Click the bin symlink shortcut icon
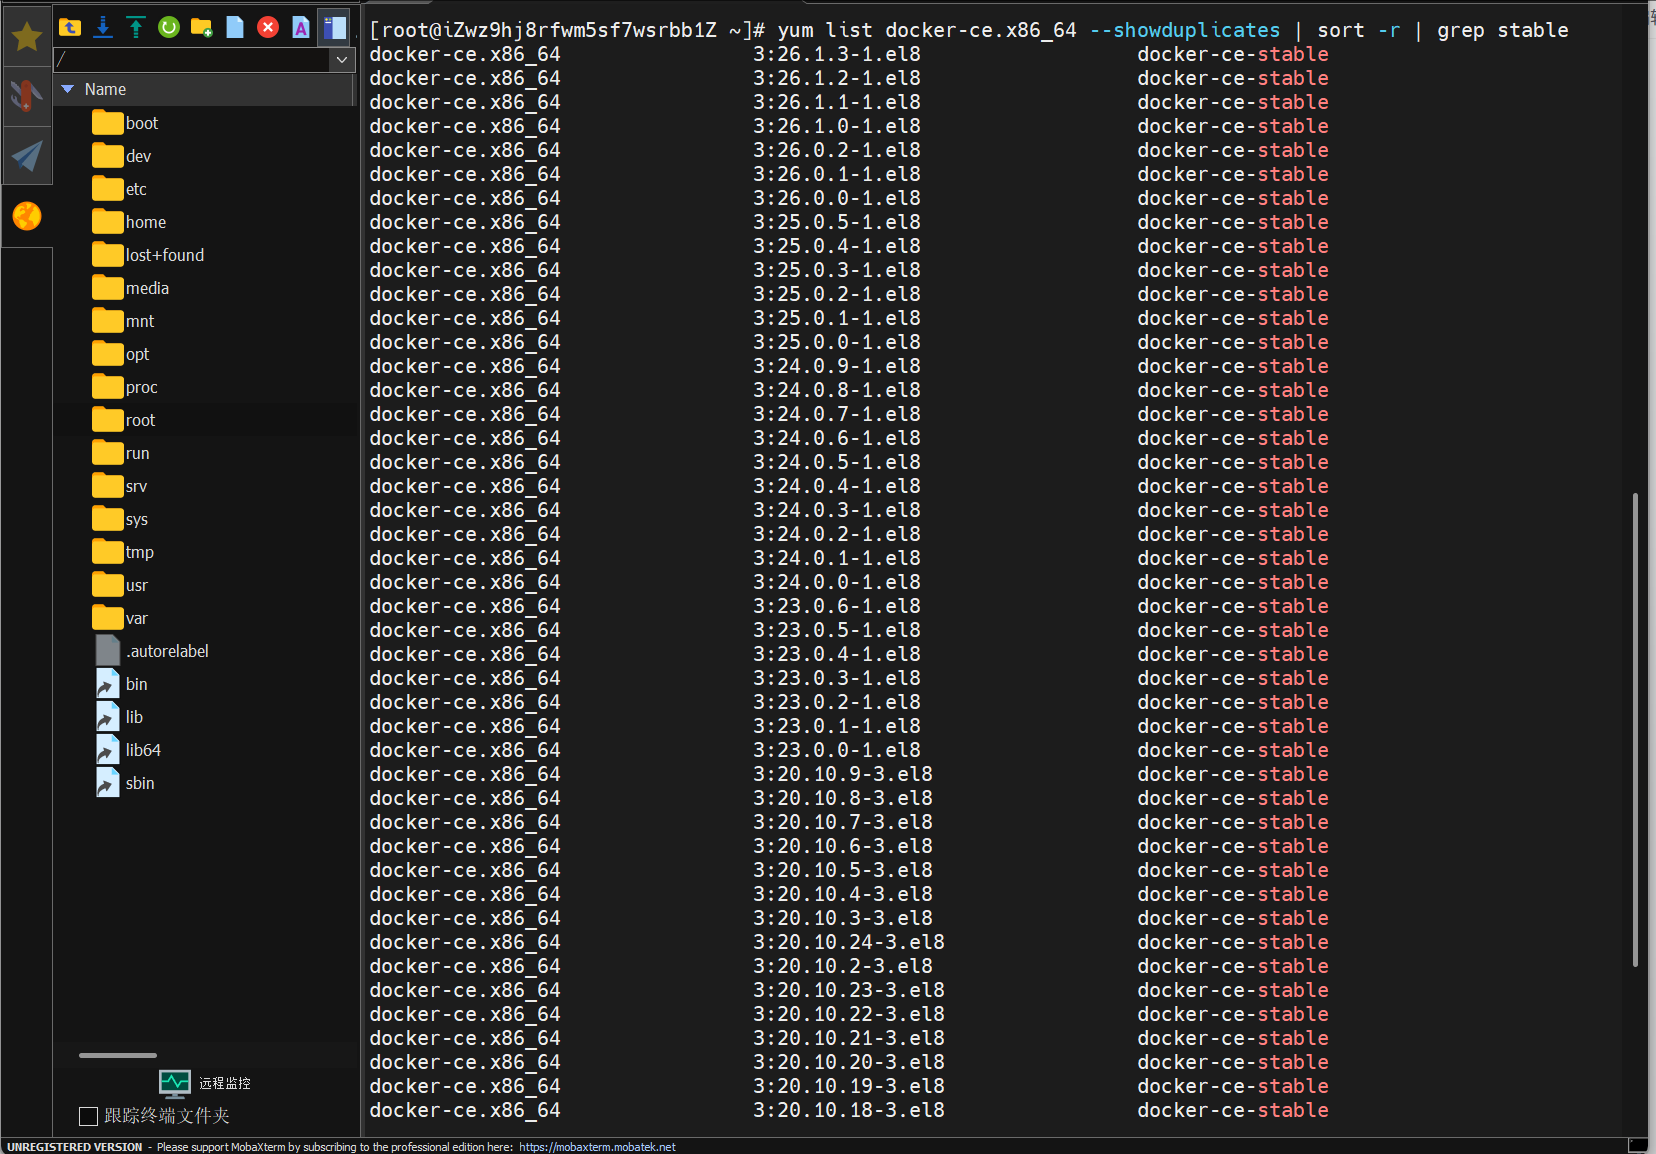Viewport: 1656px width, 1154px height. point(108,684)
